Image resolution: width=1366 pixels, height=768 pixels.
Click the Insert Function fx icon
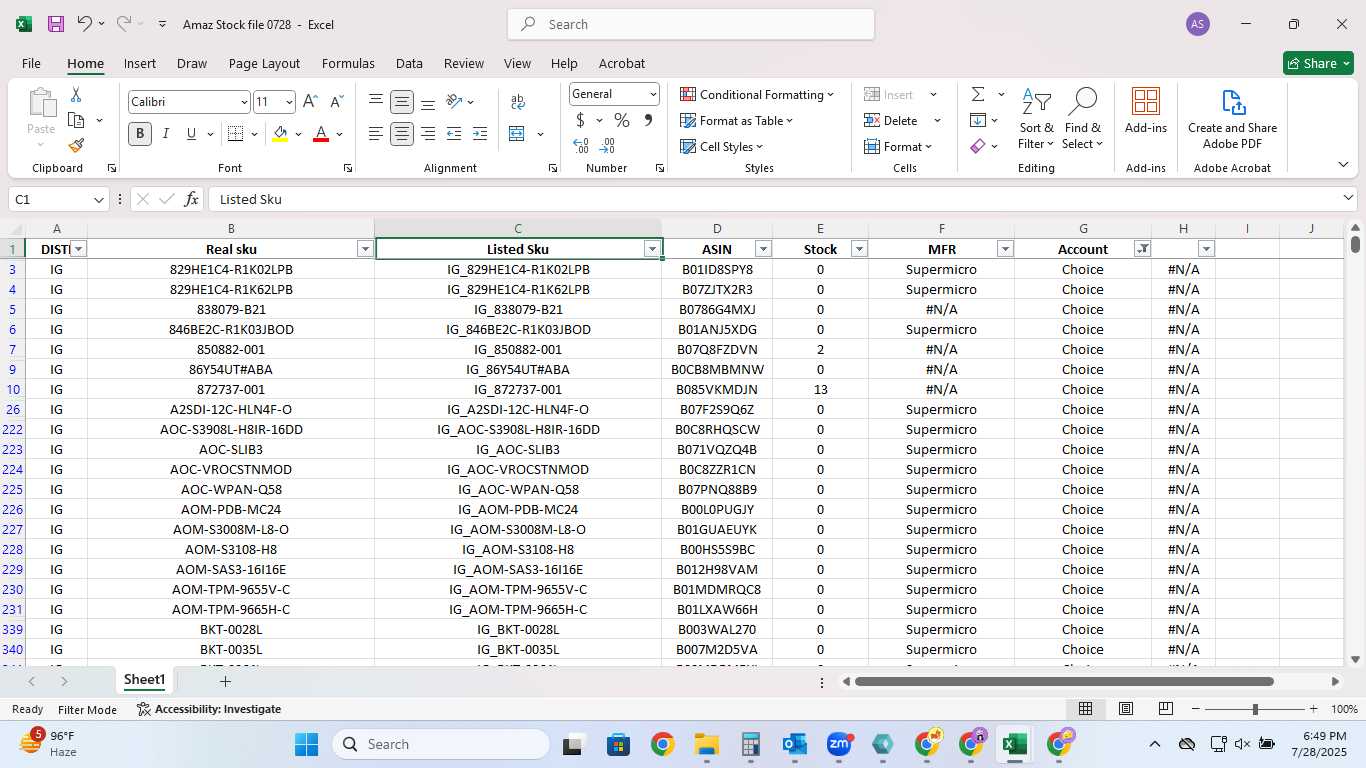point(192,199)
